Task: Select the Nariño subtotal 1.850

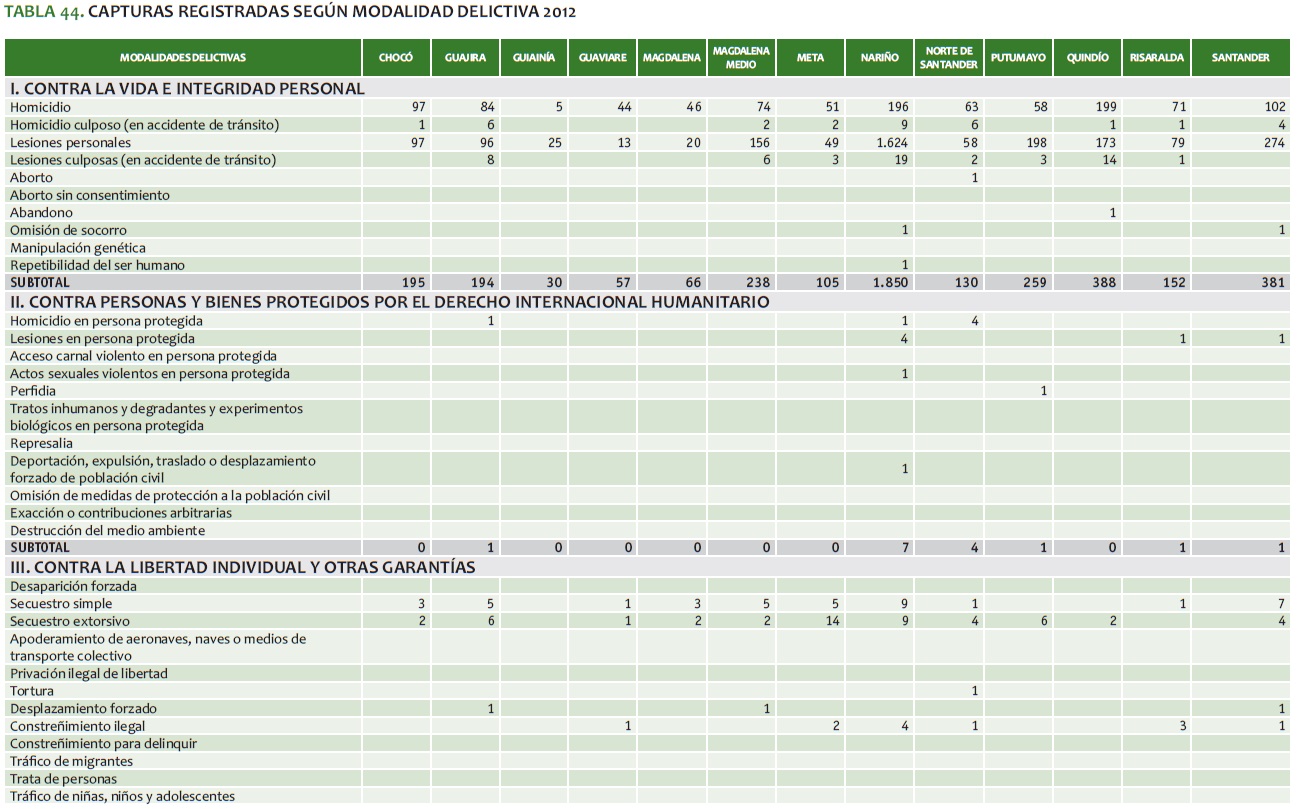Action: [890, 283]
